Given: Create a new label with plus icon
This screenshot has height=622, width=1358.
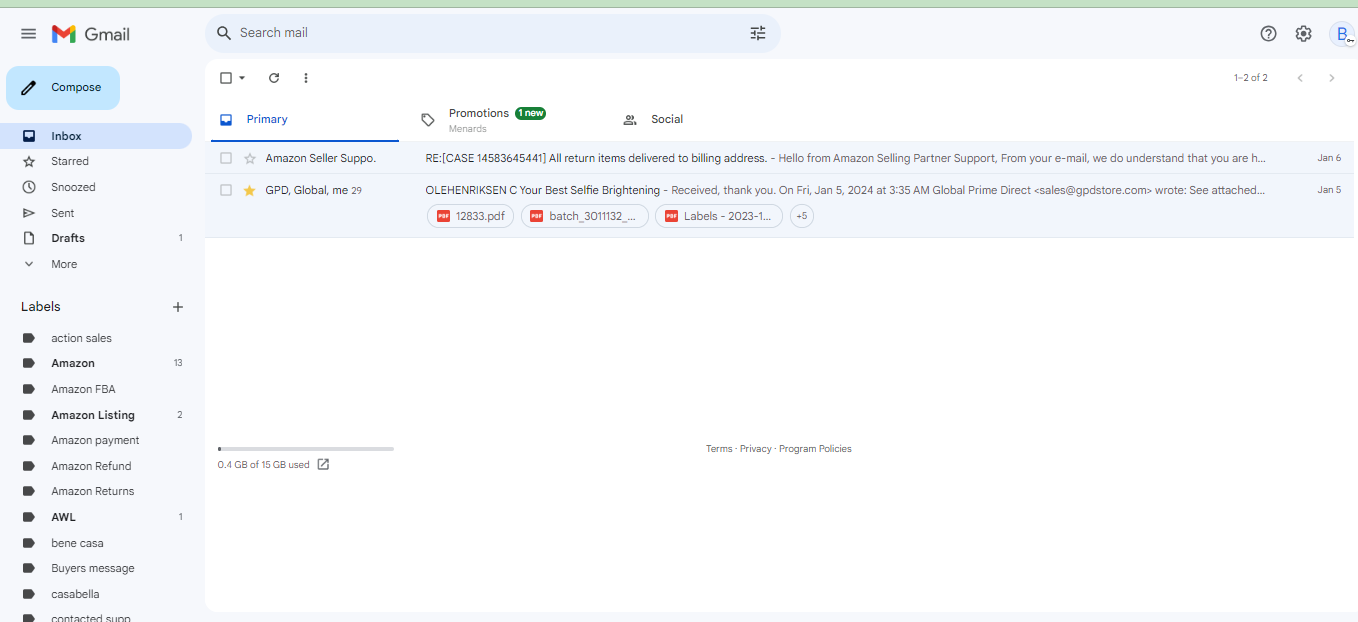Looking at the screenshot, I should tap(178, 307).
